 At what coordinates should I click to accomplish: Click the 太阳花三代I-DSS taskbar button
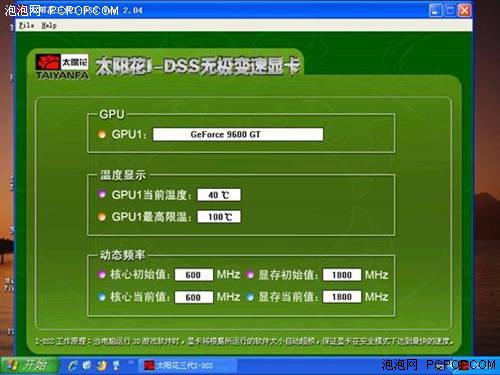(x=187, y=366)
